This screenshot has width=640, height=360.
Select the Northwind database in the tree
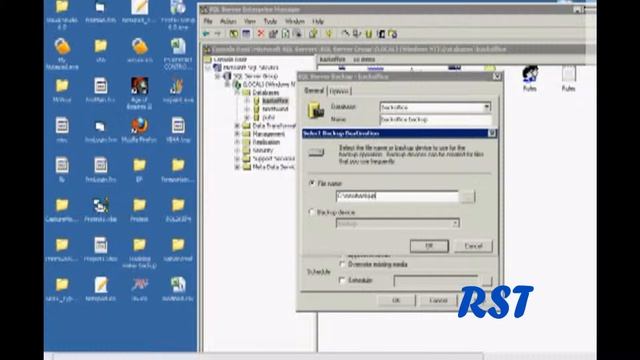tap(275, 109)
